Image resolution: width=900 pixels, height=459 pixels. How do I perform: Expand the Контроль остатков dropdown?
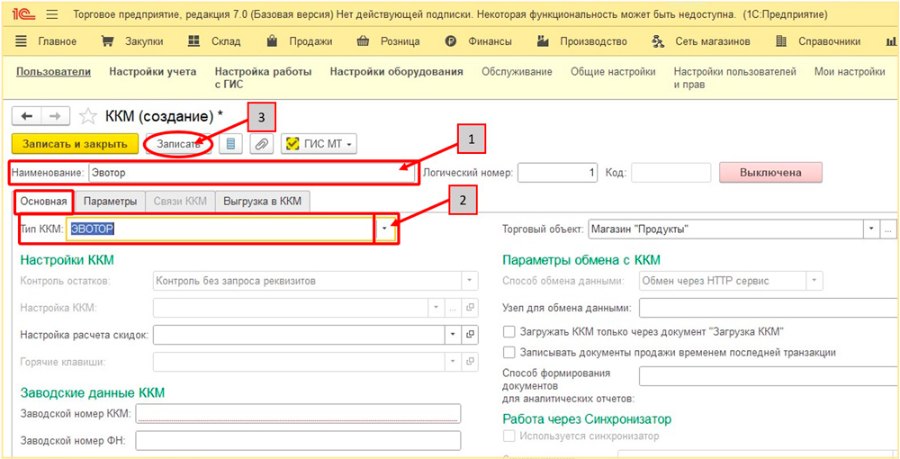470,281
